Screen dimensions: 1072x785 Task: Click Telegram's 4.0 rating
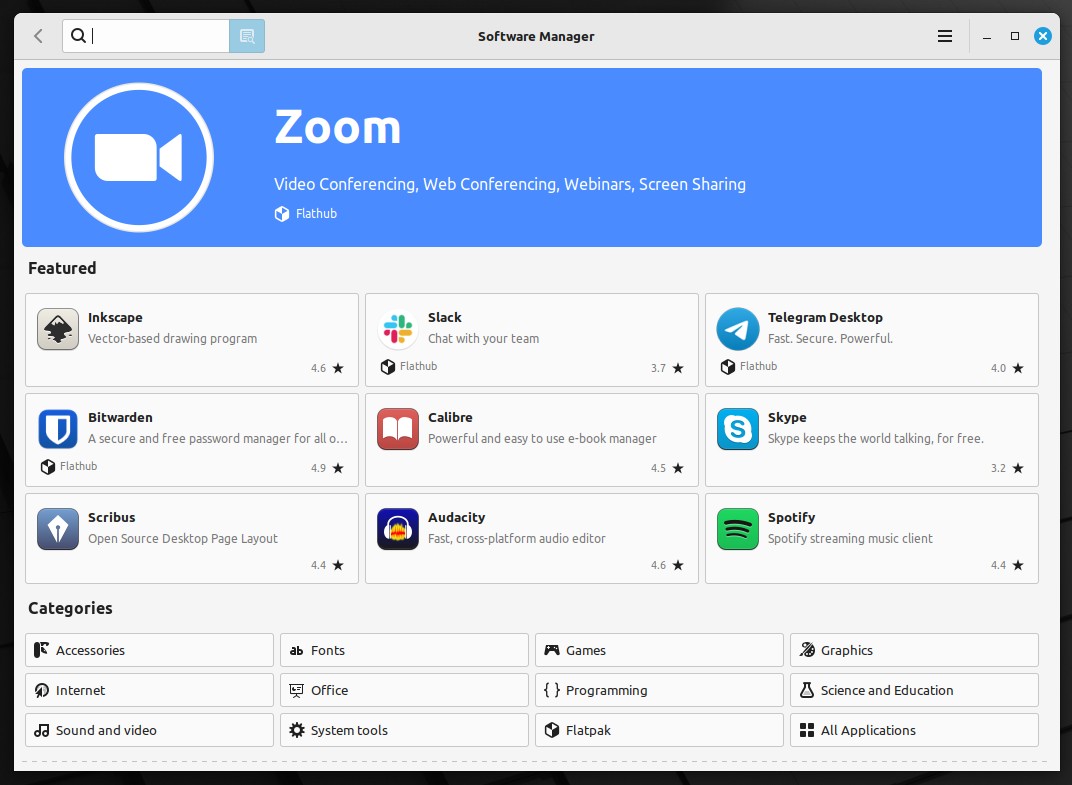tap(1006, 368)
